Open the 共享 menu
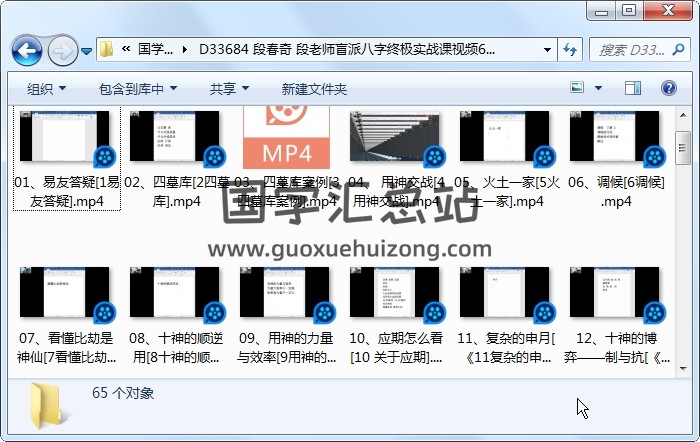Image resolution: width=700 pixels, height=442 pixels. (229, 89)
